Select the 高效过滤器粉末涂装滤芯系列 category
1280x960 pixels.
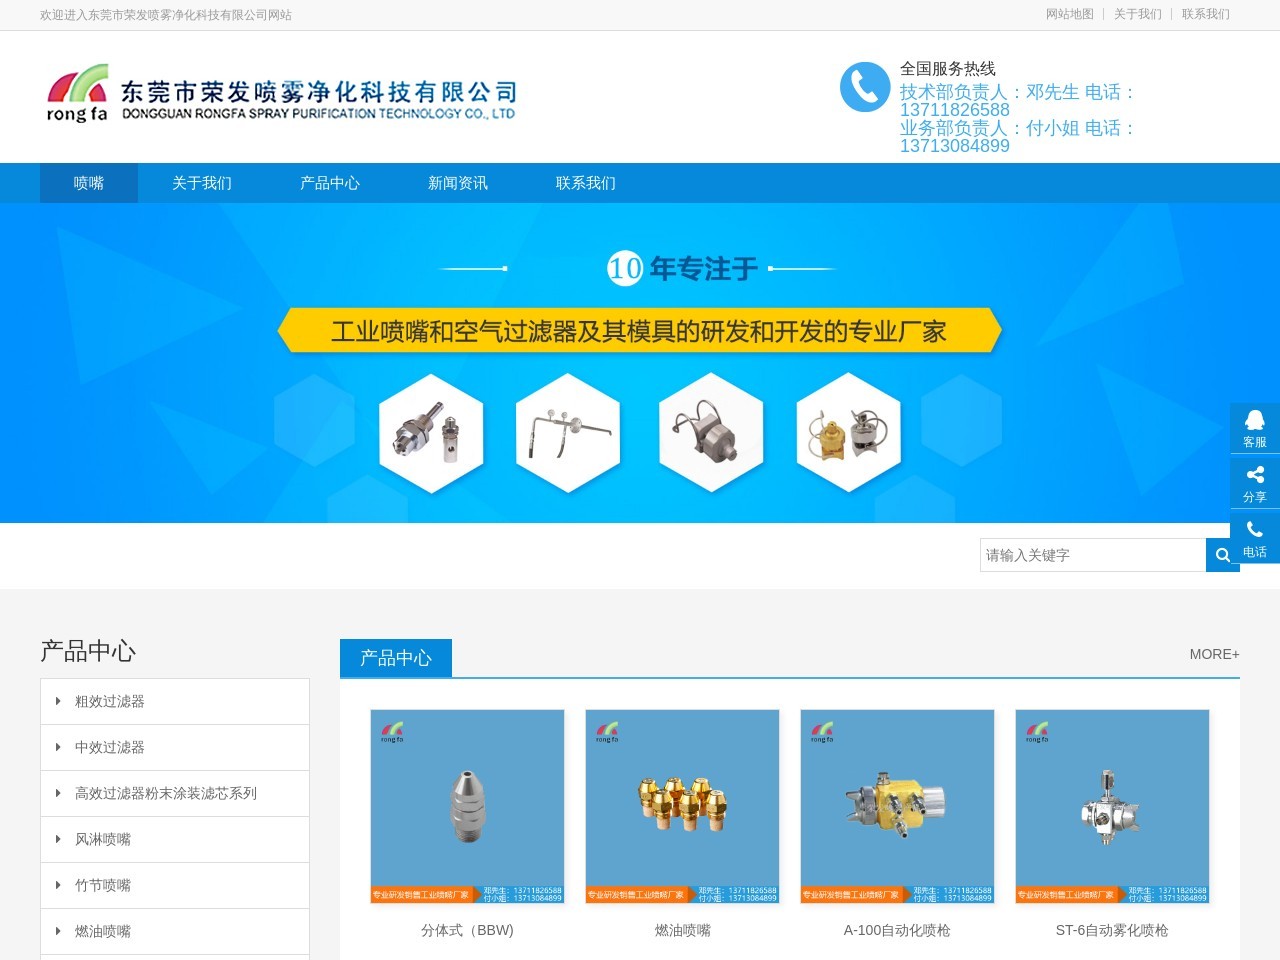coord(165,793)
